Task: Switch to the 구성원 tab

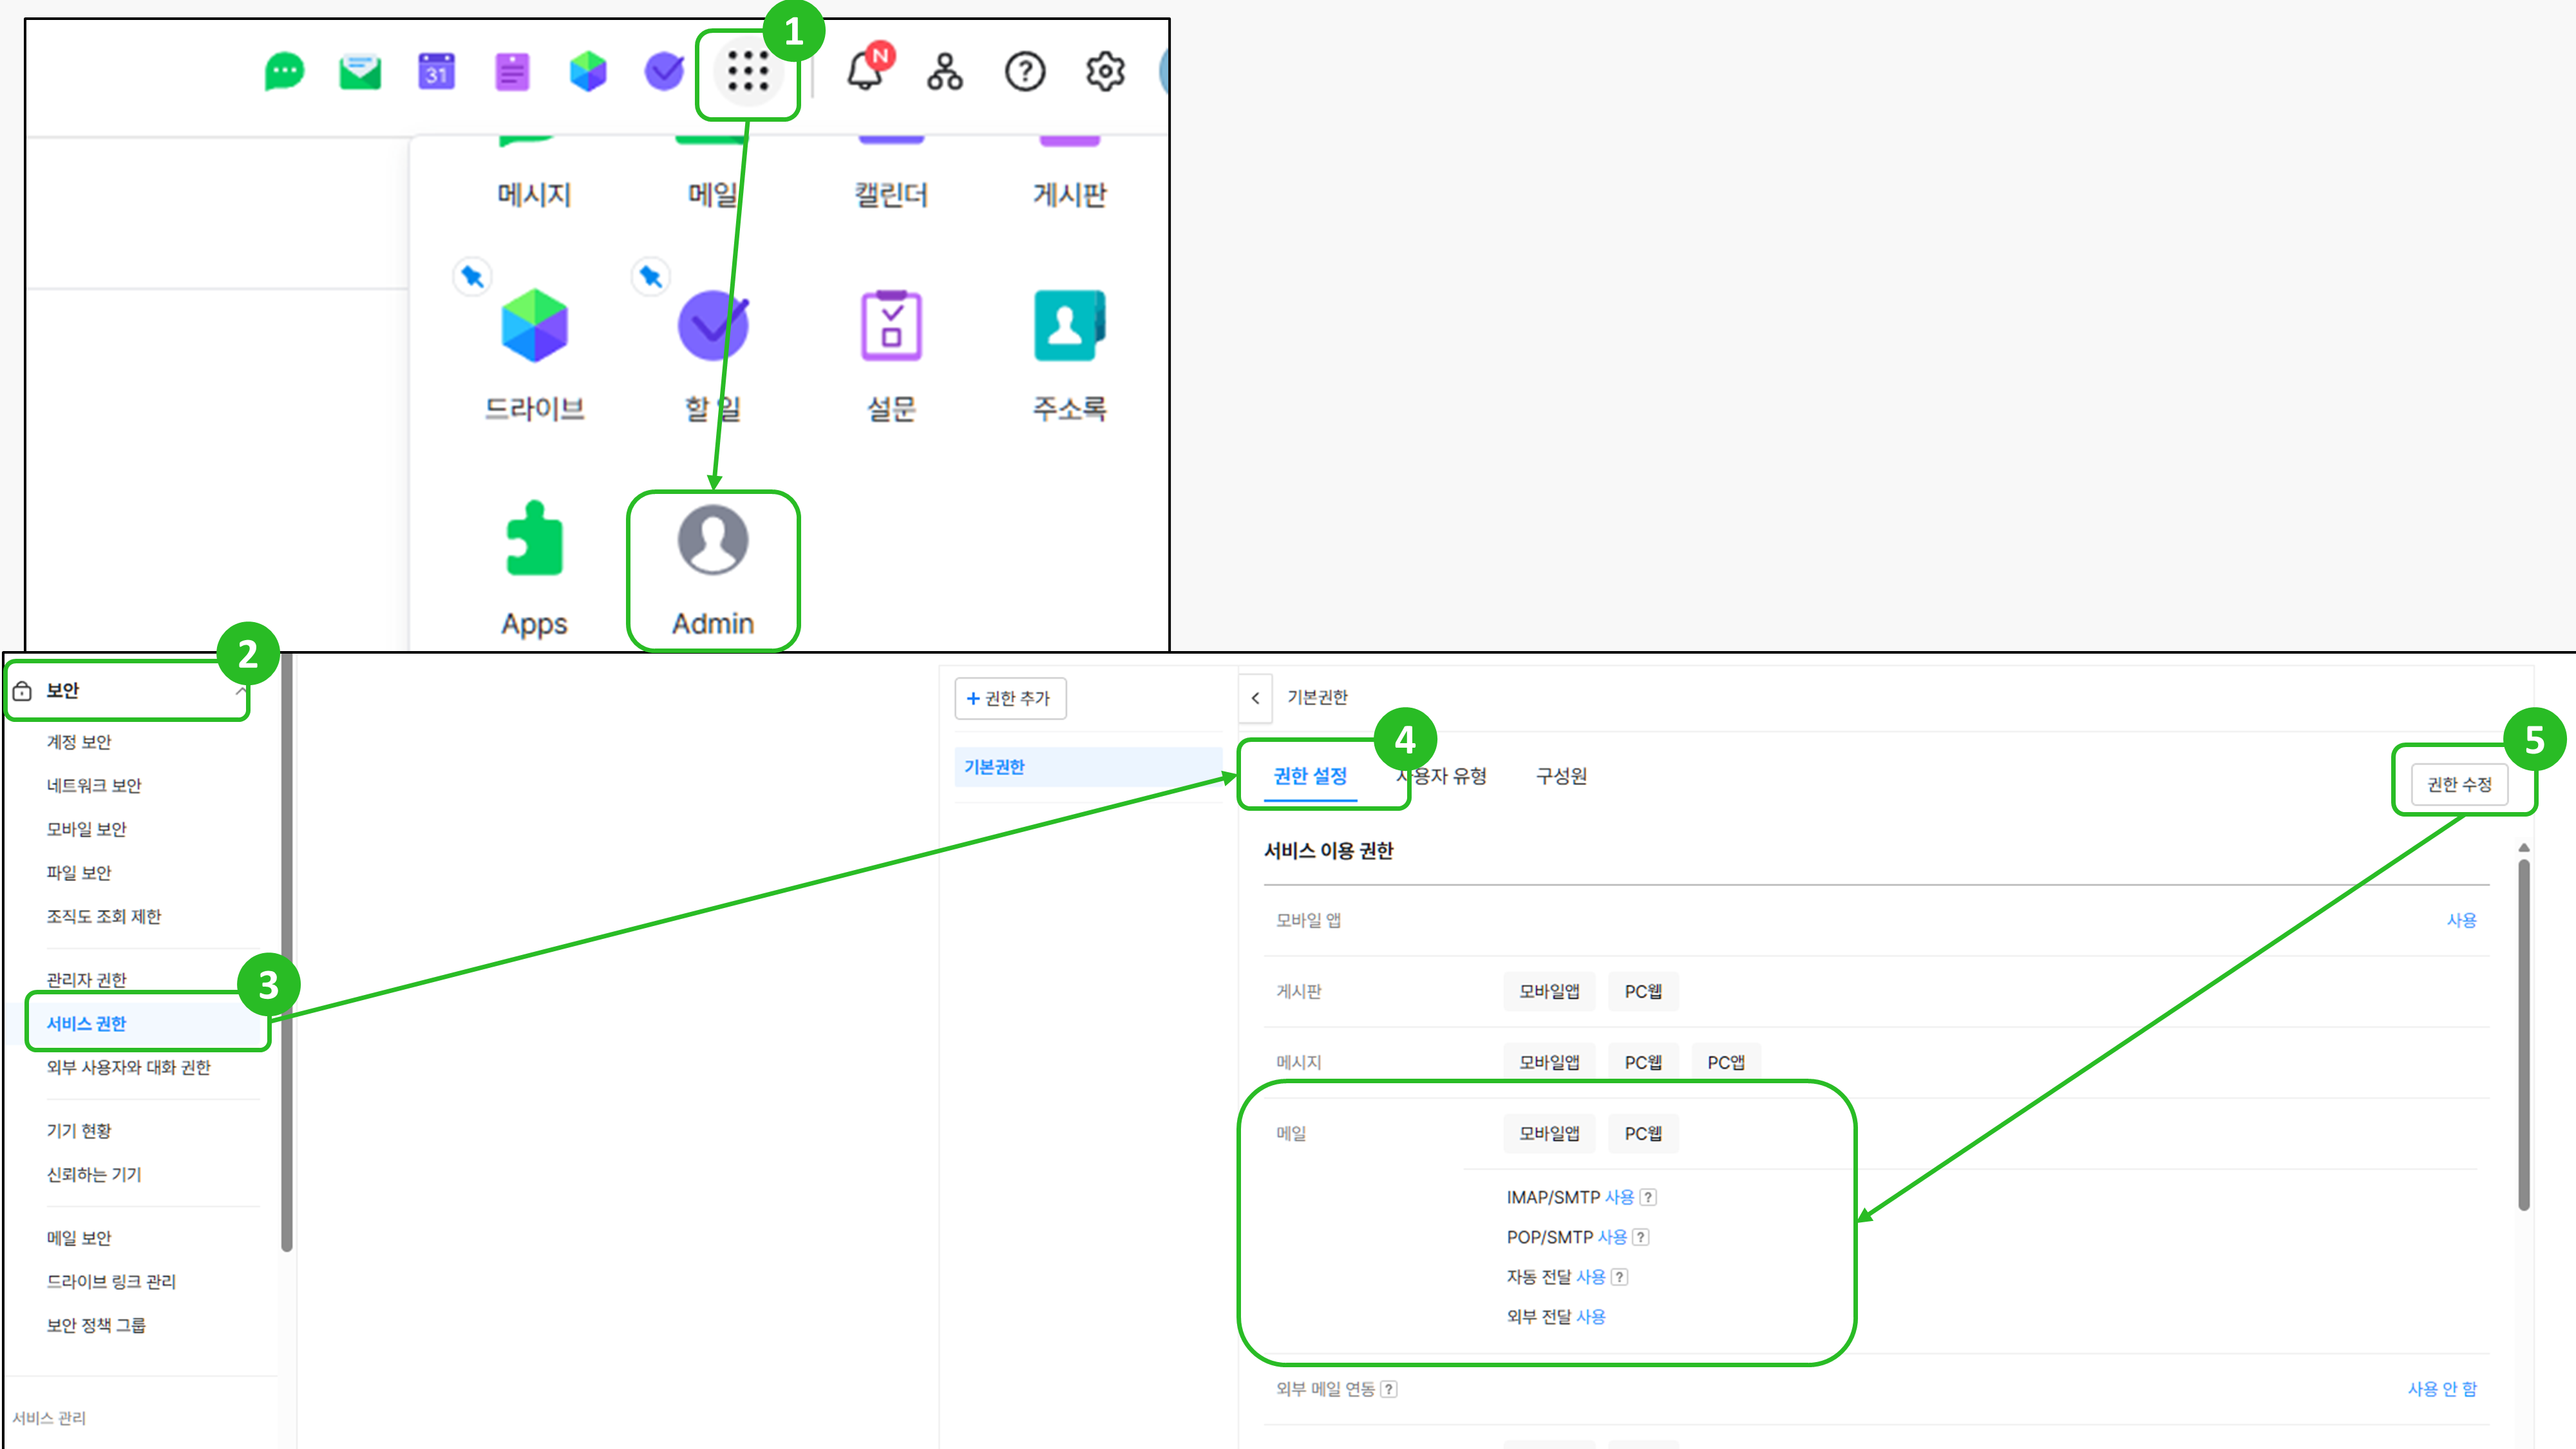Action: pyautogui.click(x=1561, y=776)
